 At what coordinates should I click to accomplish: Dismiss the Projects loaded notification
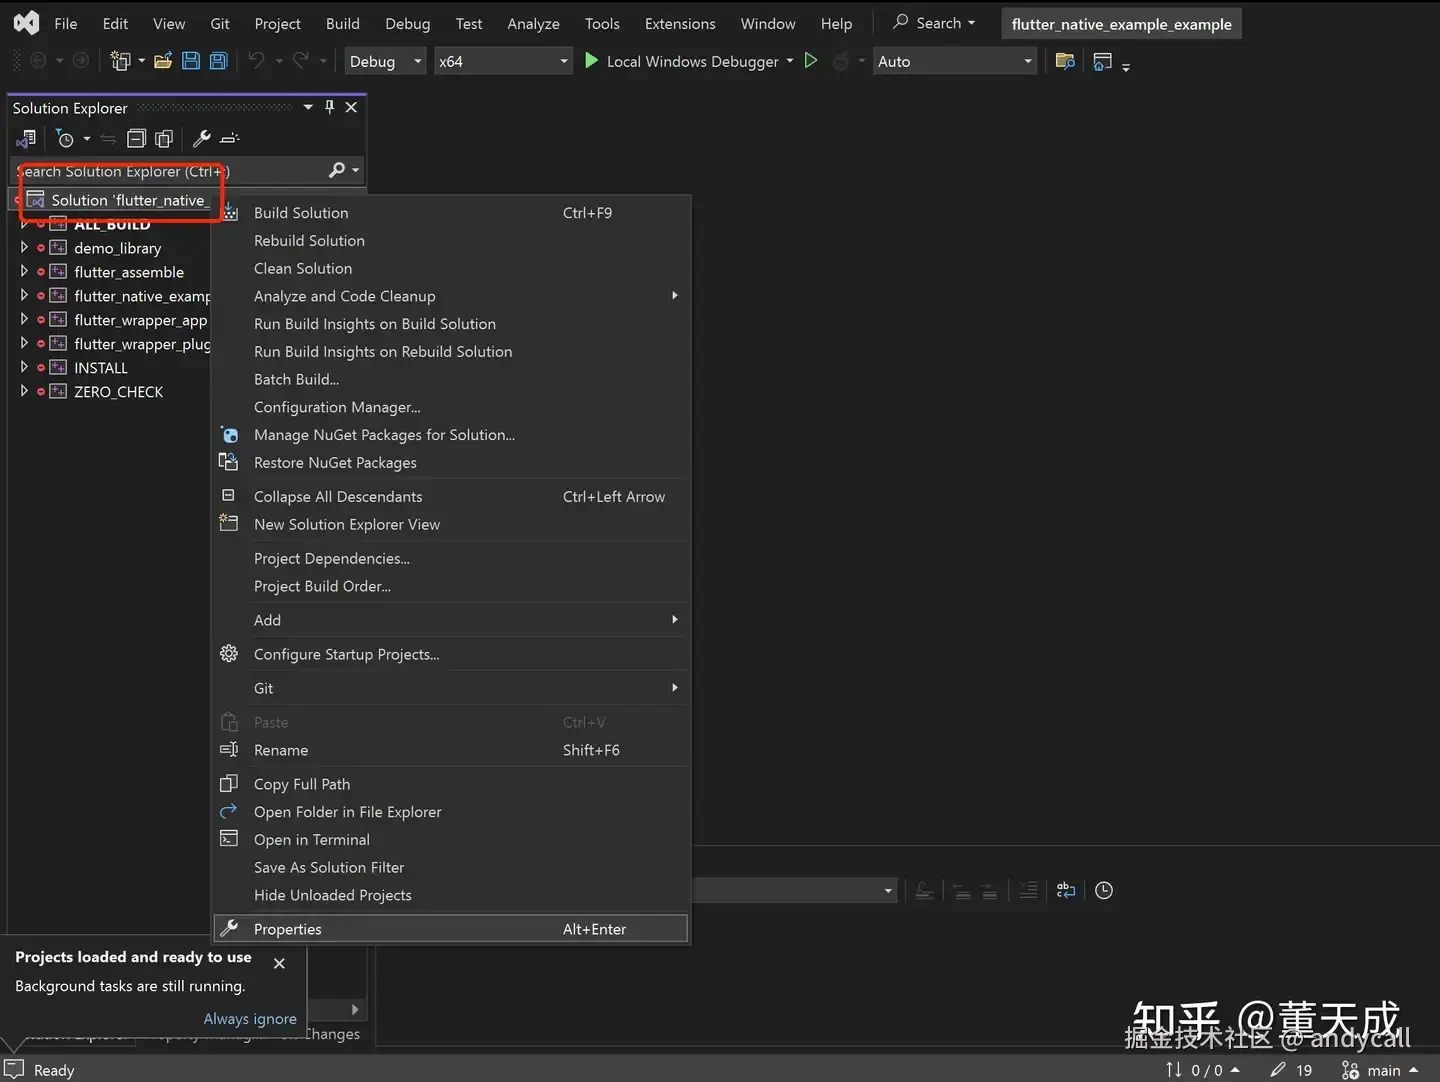coord(279,963)
